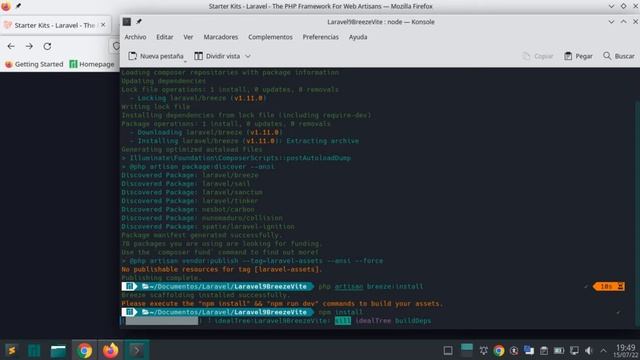
Task: Open the Marcadores menu
Action: click(220, 37)
